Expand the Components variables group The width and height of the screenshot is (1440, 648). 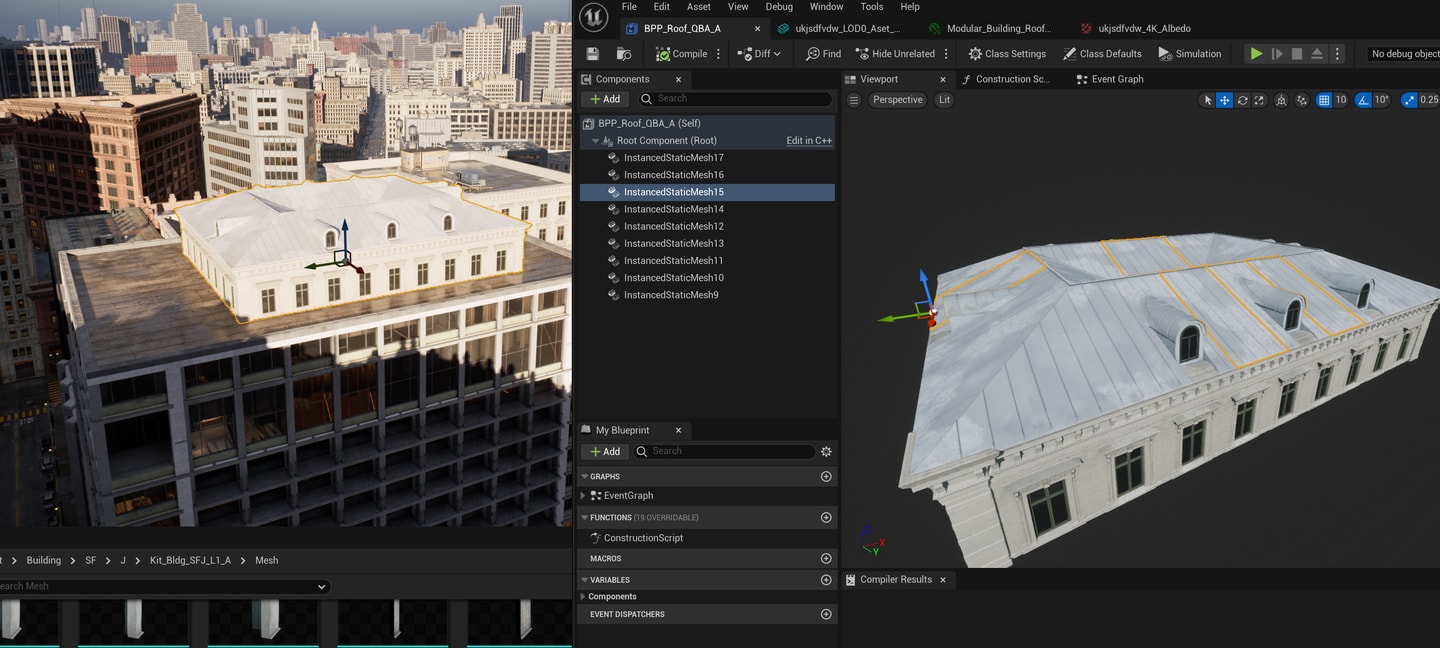tap(583, 597)
